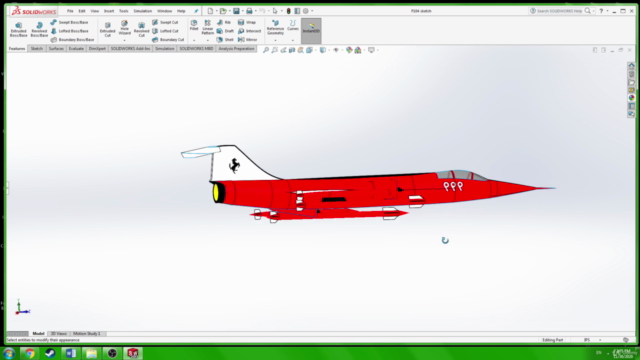Select the Lofted Cut tool

click(x=165, y=31)
